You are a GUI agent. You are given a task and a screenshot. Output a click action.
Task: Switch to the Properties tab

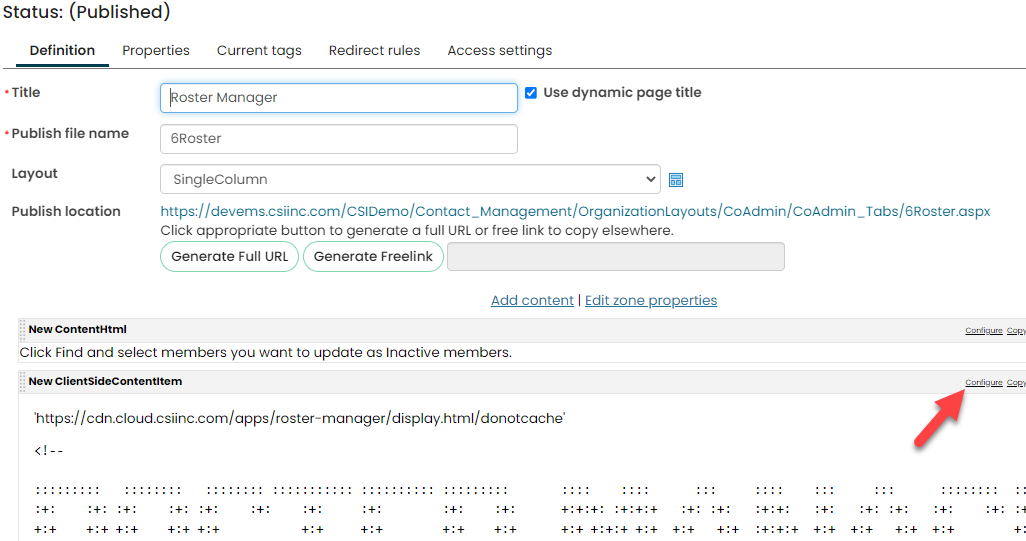point(156,50)
